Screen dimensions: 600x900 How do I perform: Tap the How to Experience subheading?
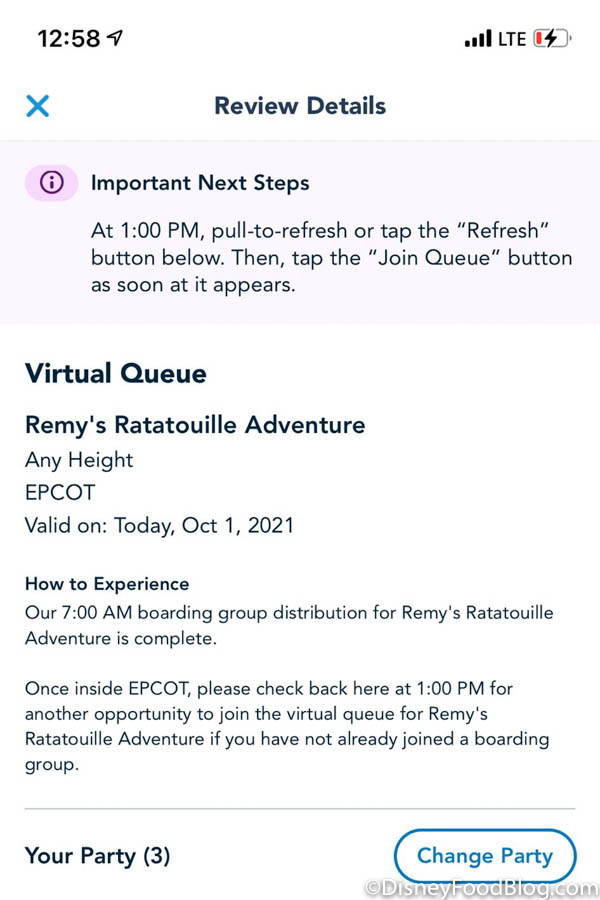[x=107, y=584]
